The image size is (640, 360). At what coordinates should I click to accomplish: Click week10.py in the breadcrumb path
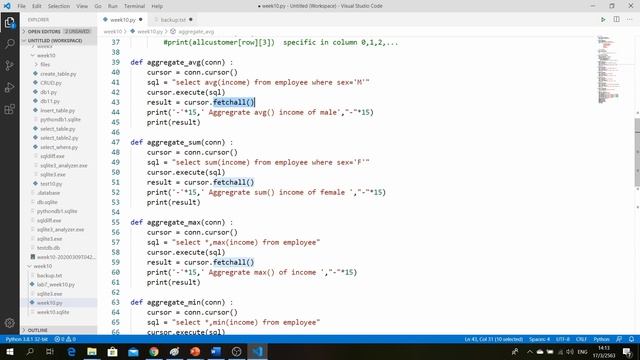[x=150, y=31]
